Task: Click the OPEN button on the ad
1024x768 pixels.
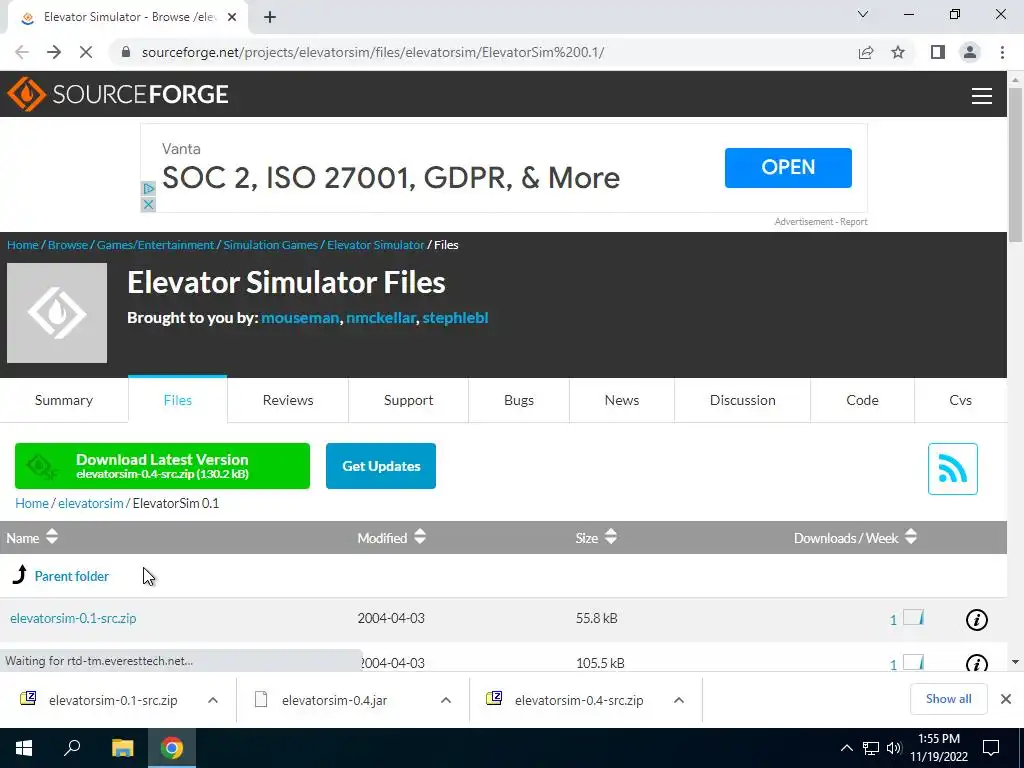Action: point(788,167)
